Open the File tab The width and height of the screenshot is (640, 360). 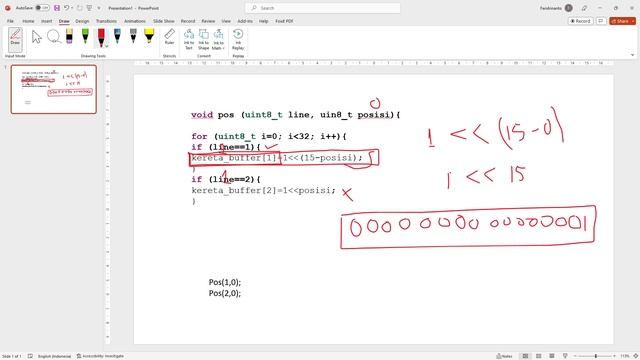(x=10, y=21)
